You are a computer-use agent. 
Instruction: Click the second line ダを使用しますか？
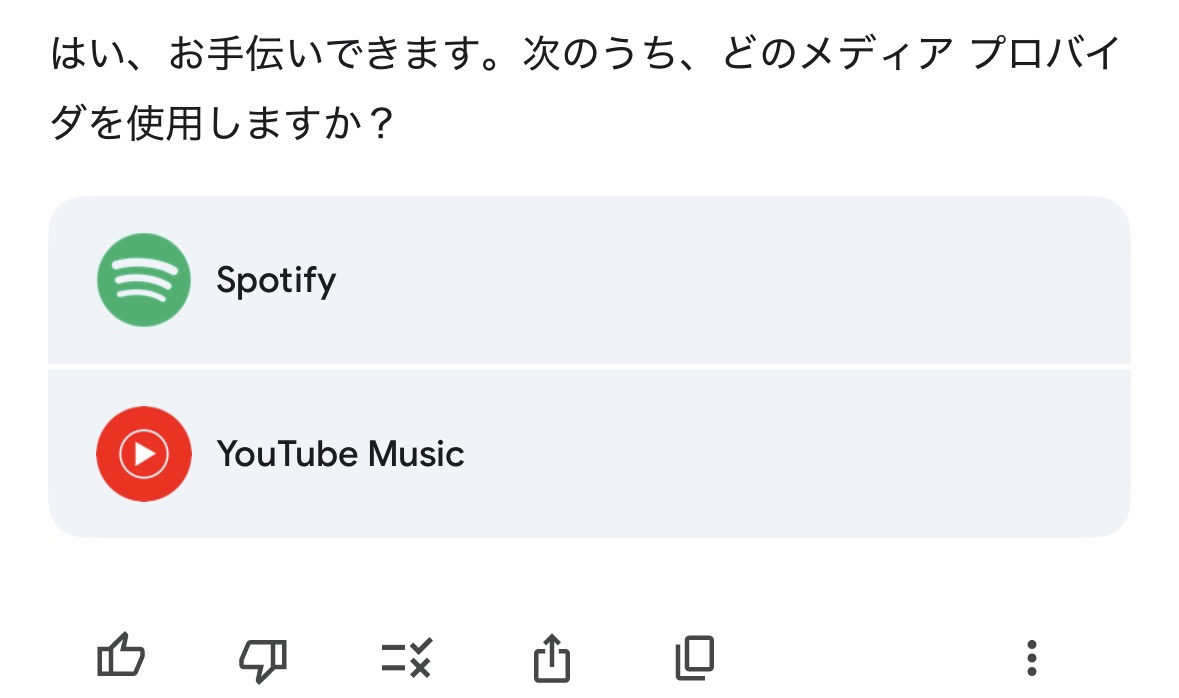tap(220, 126)
